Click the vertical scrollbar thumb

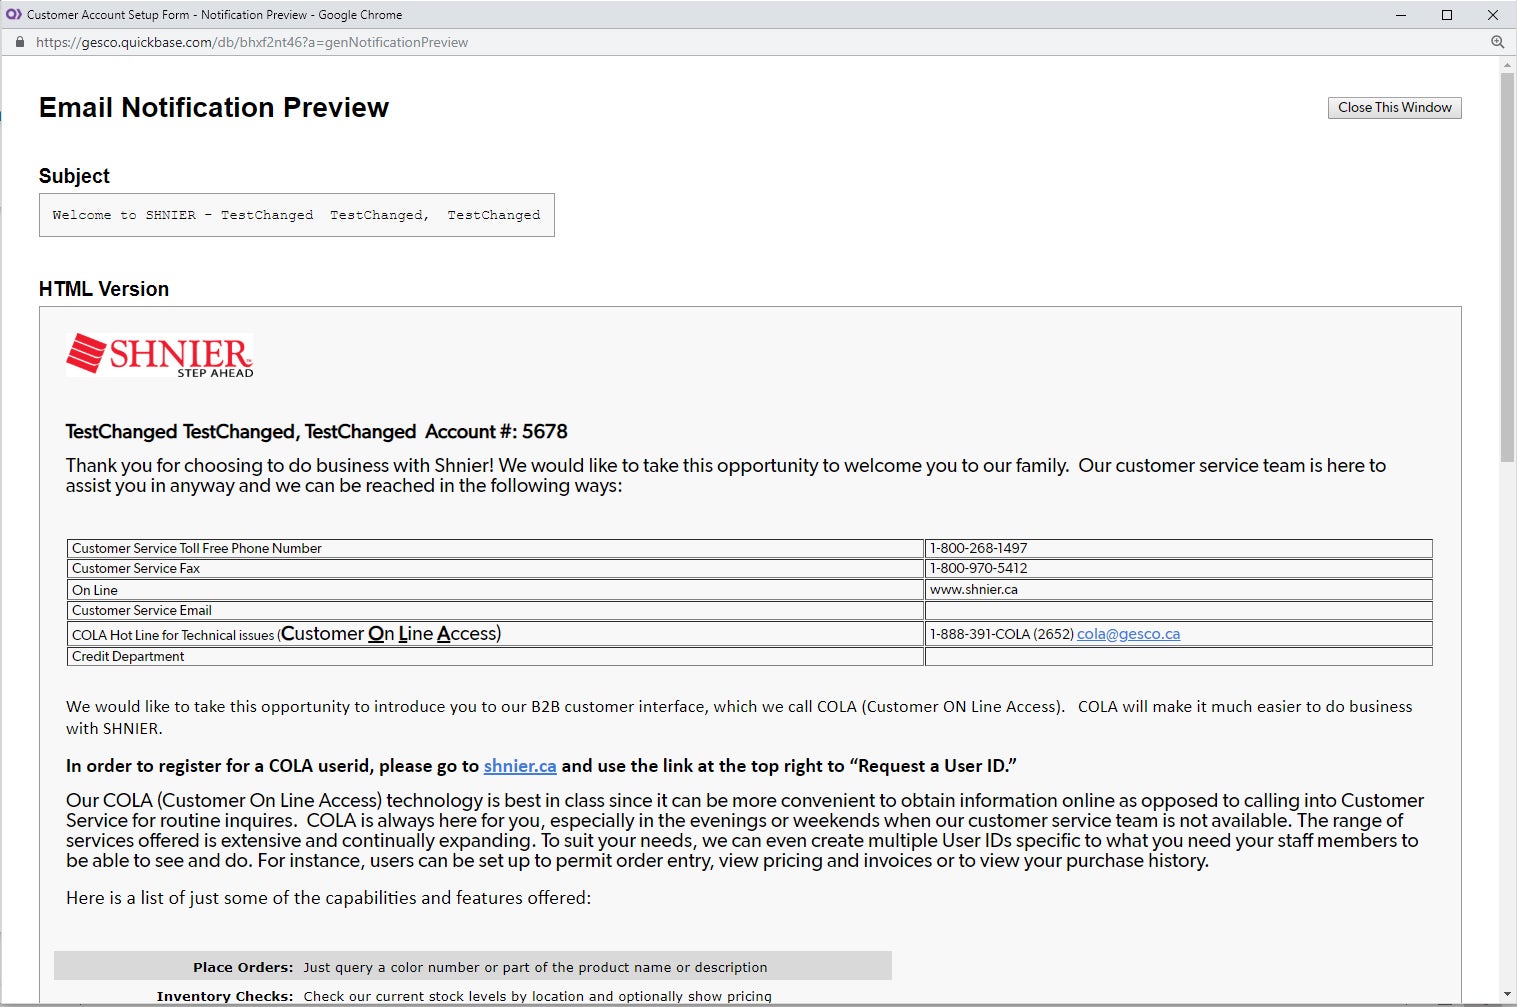click(x=1507, y=266)
